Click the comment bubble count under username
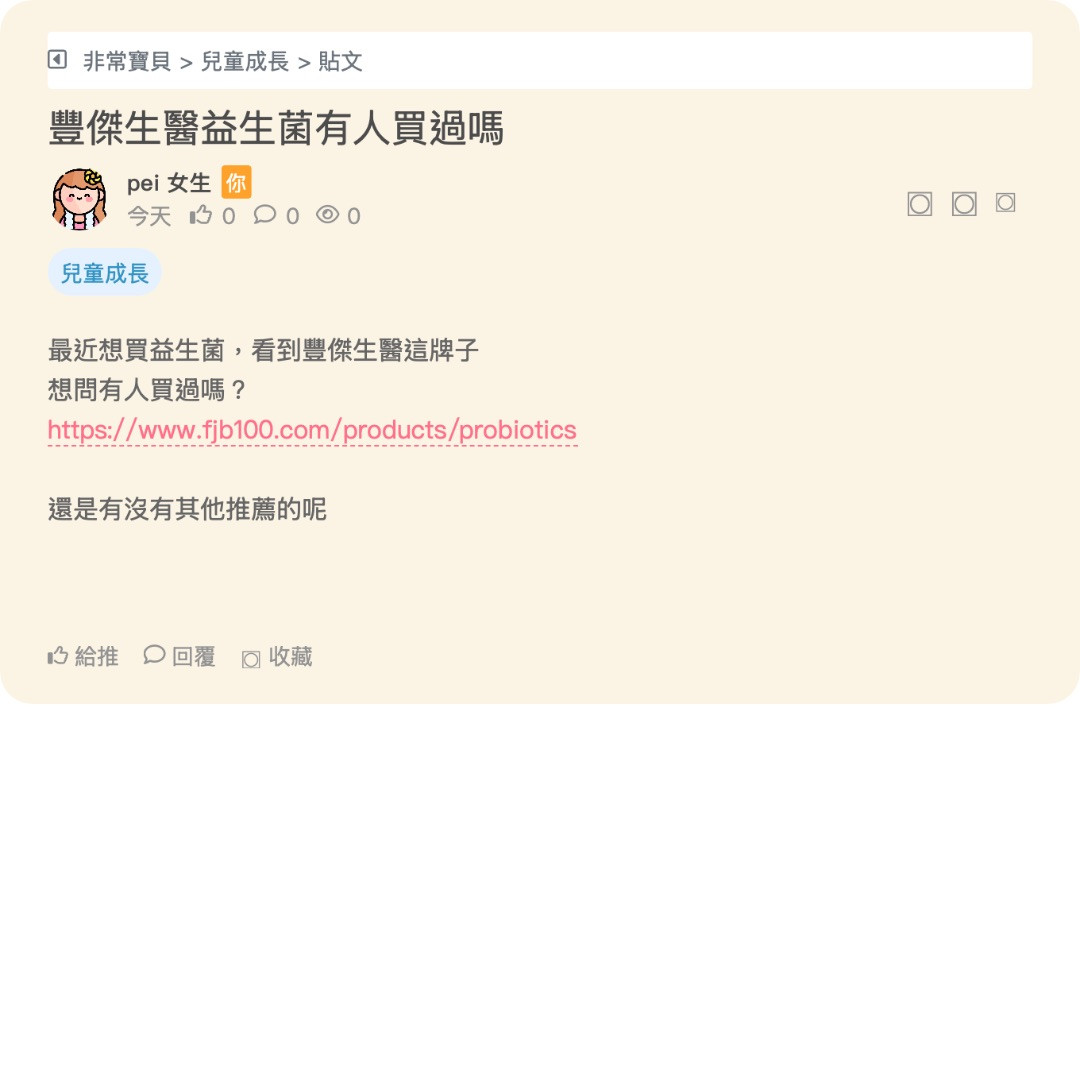The height and width of the screenshot is (1080, 1080). coord(264,215)
